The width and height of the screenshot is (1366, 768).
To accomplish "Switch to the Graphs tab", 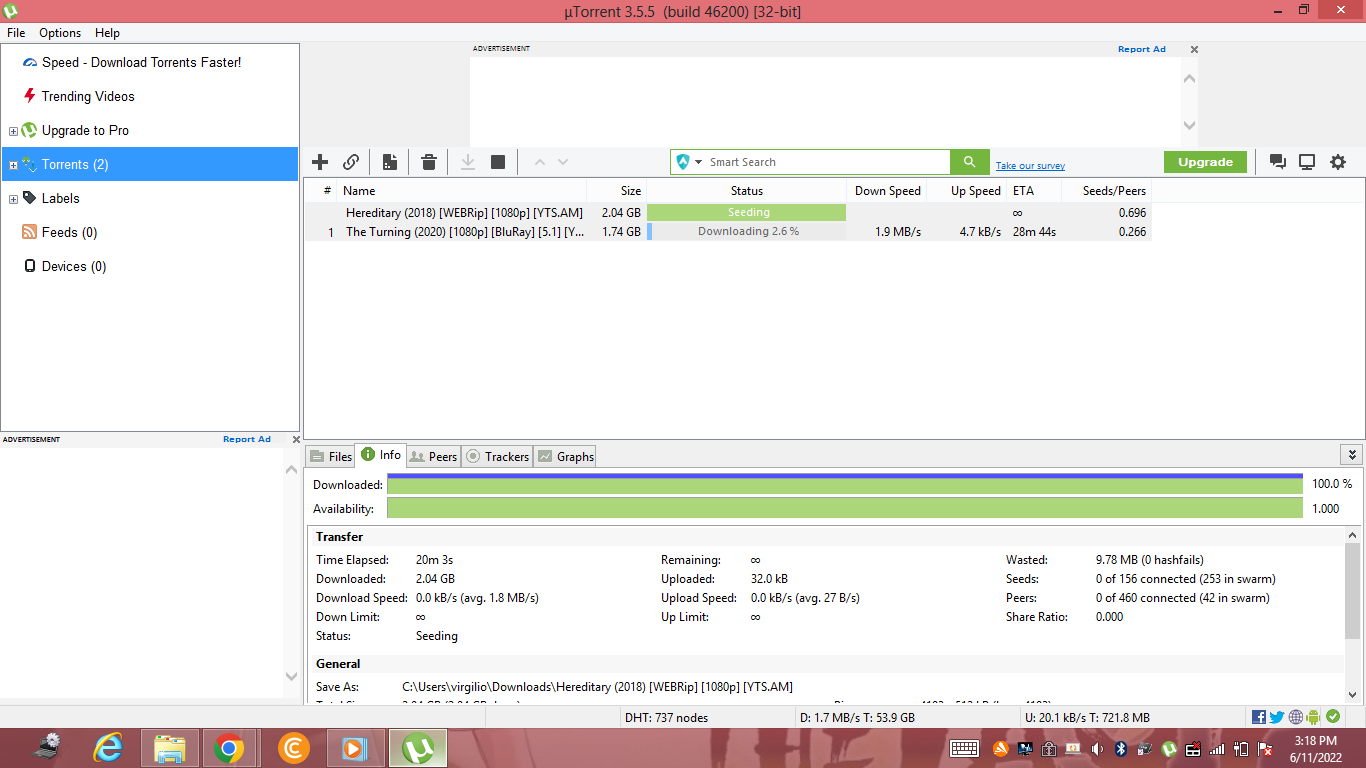I will coord(565,456).
